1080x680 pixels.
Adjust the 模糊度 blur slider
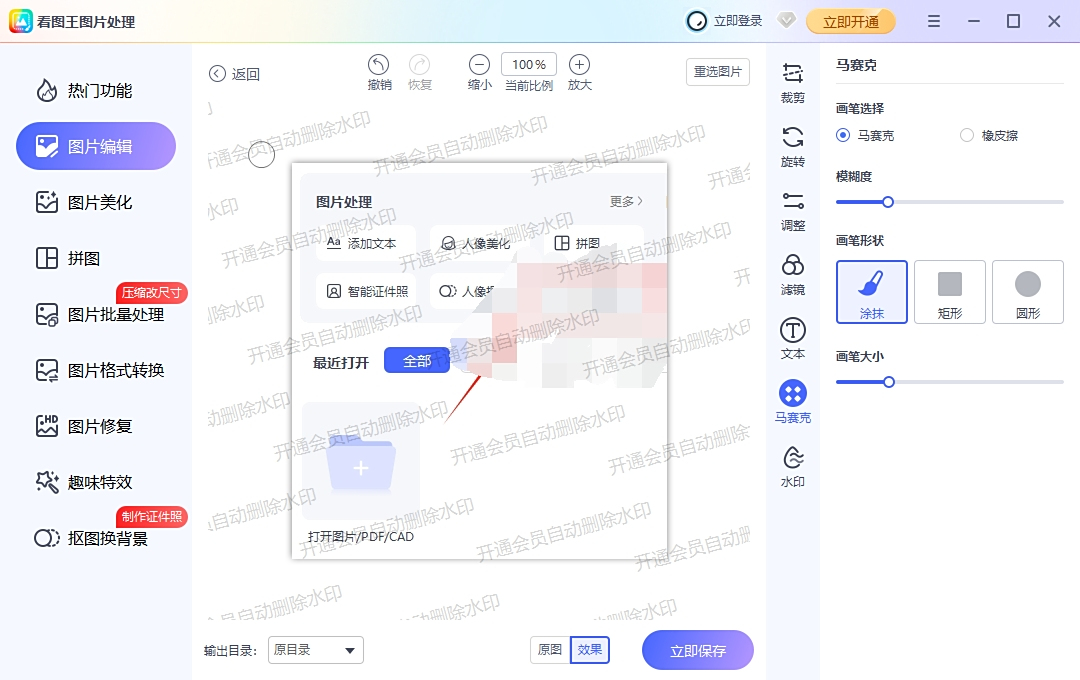[x=888, y=202]
